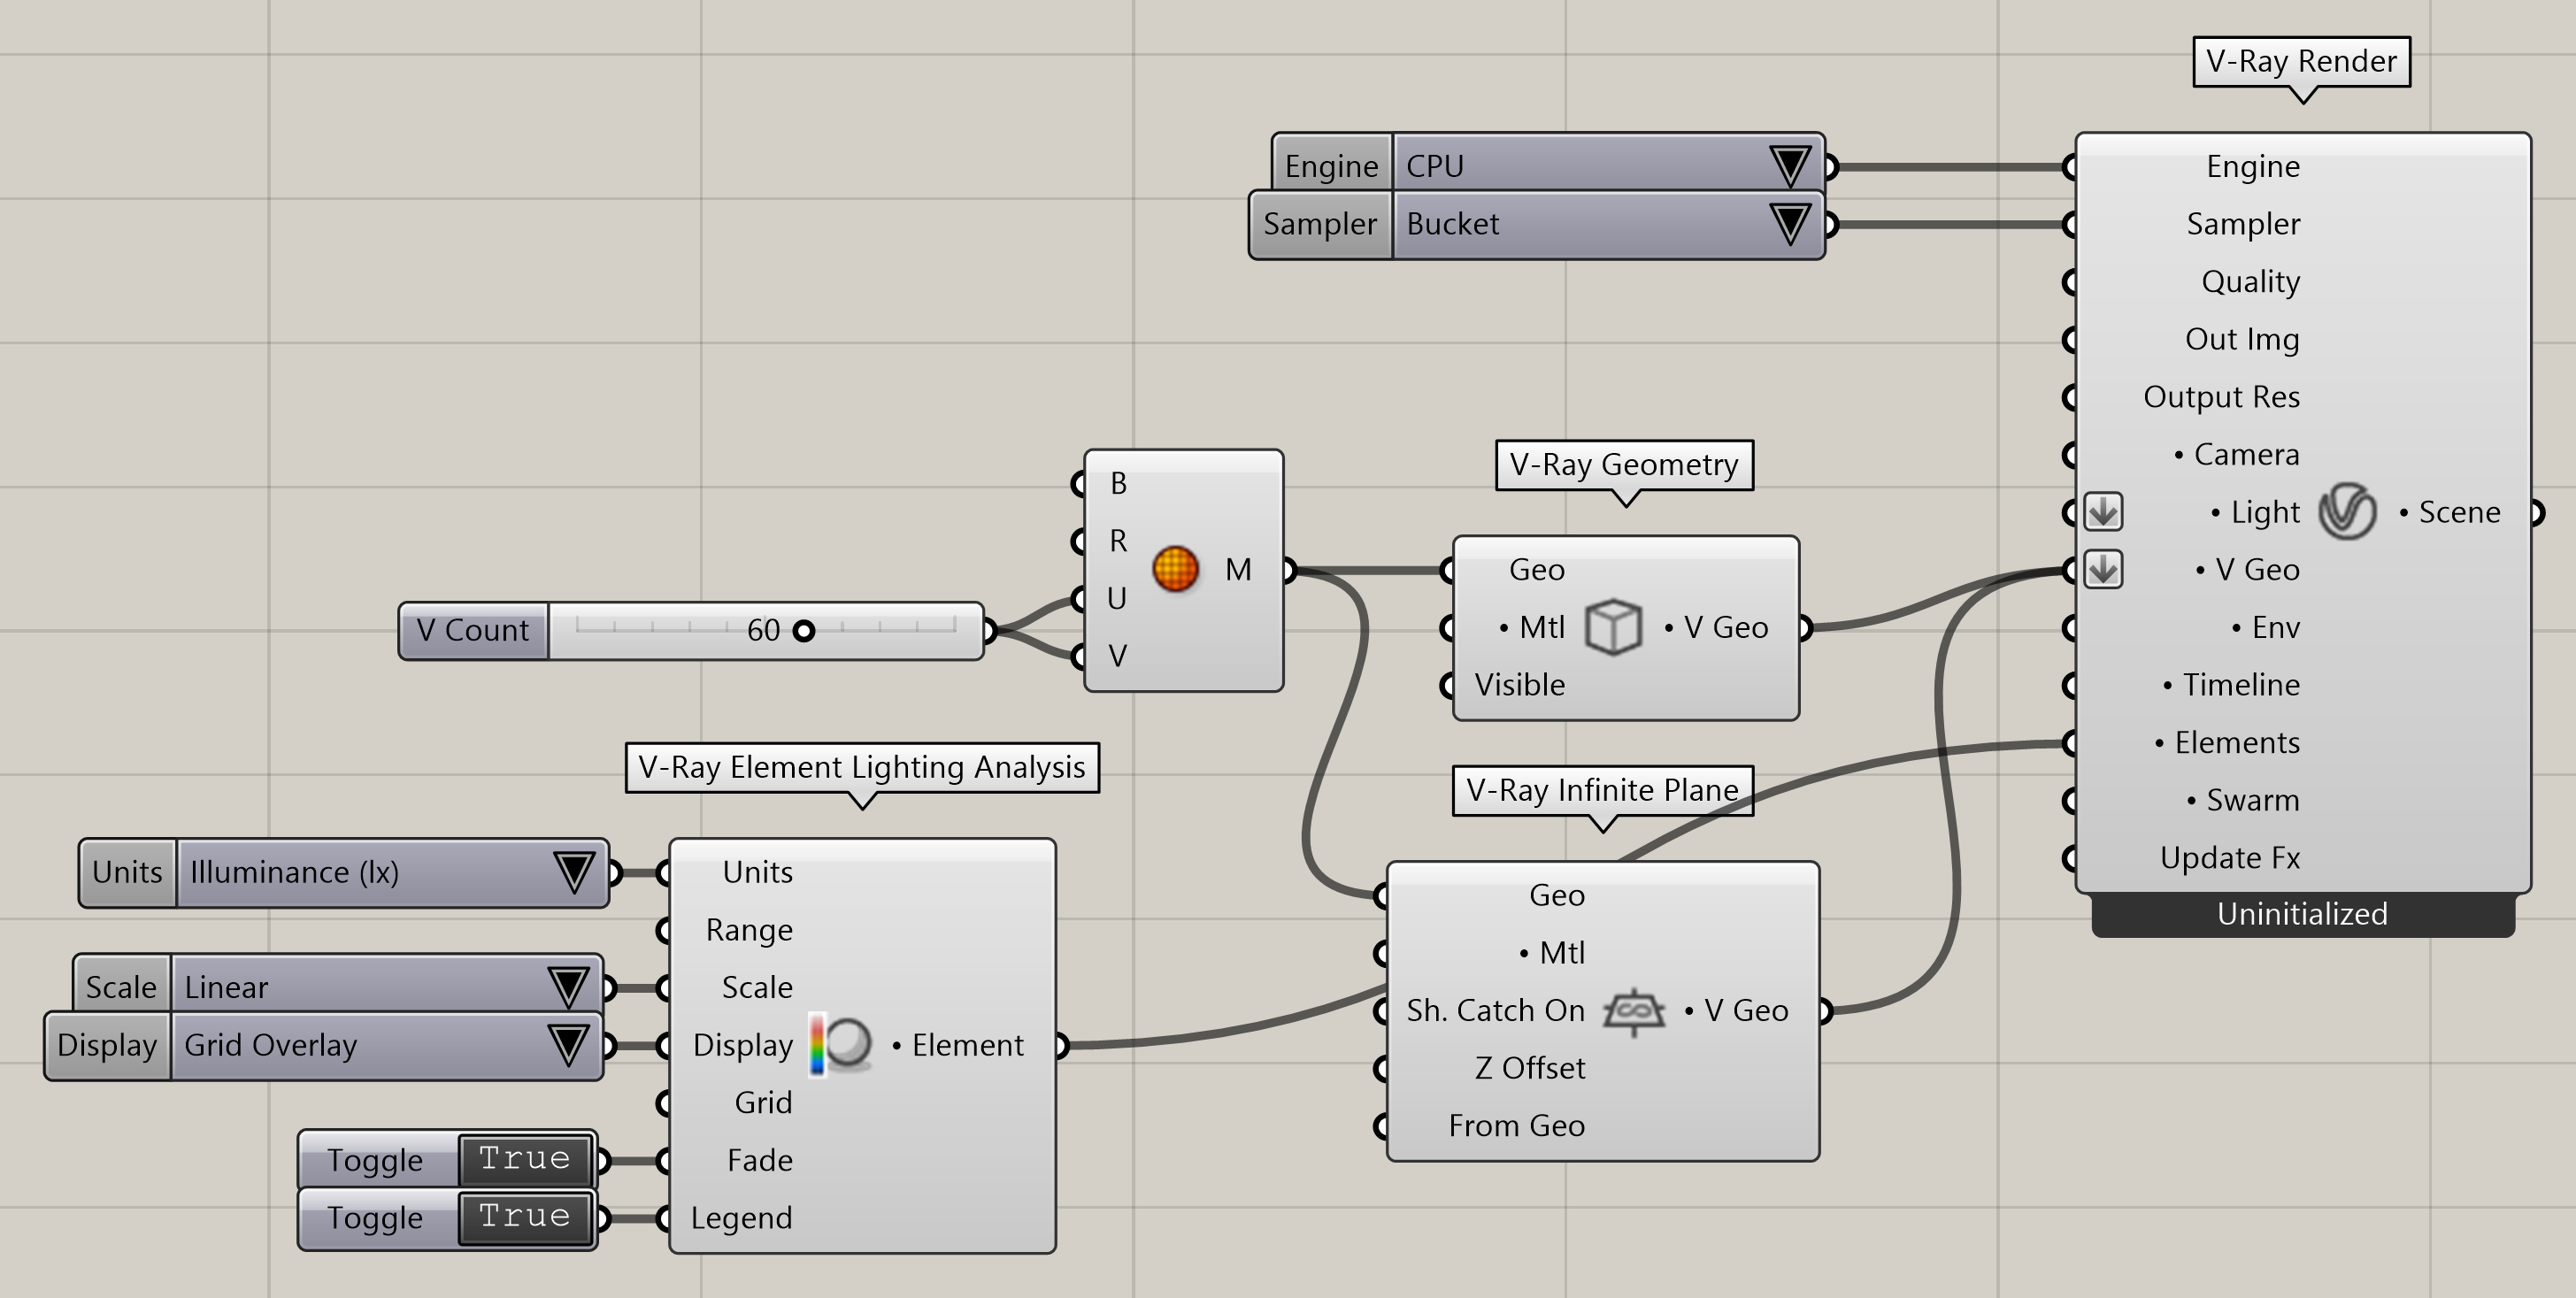Click the infinite plane icon
The height and width of the screenshot is (1298, 2576).
(1633, 1011)
